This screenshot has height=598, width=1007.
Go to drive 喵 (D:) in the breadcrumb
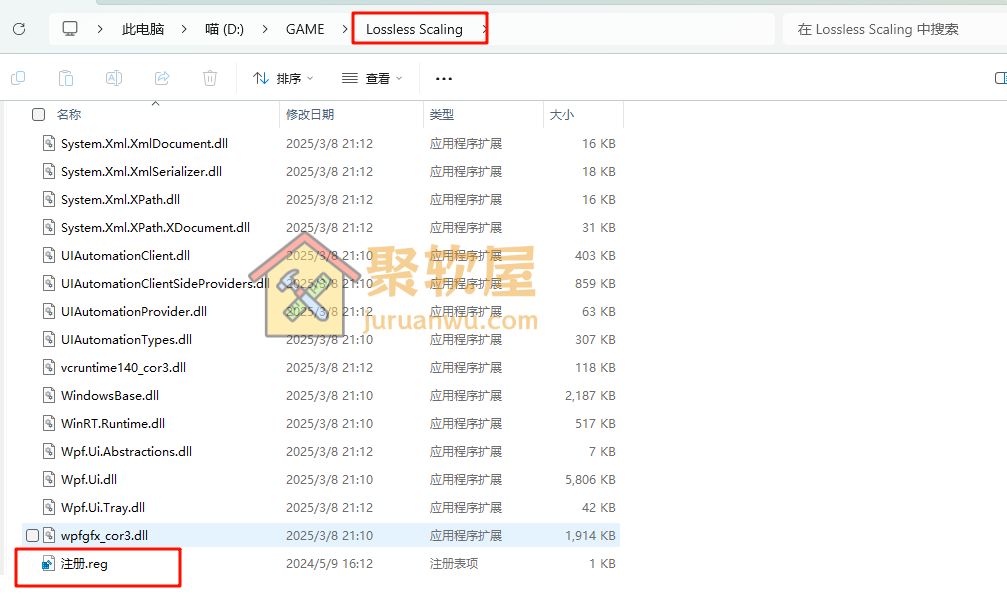pos(224,28)
